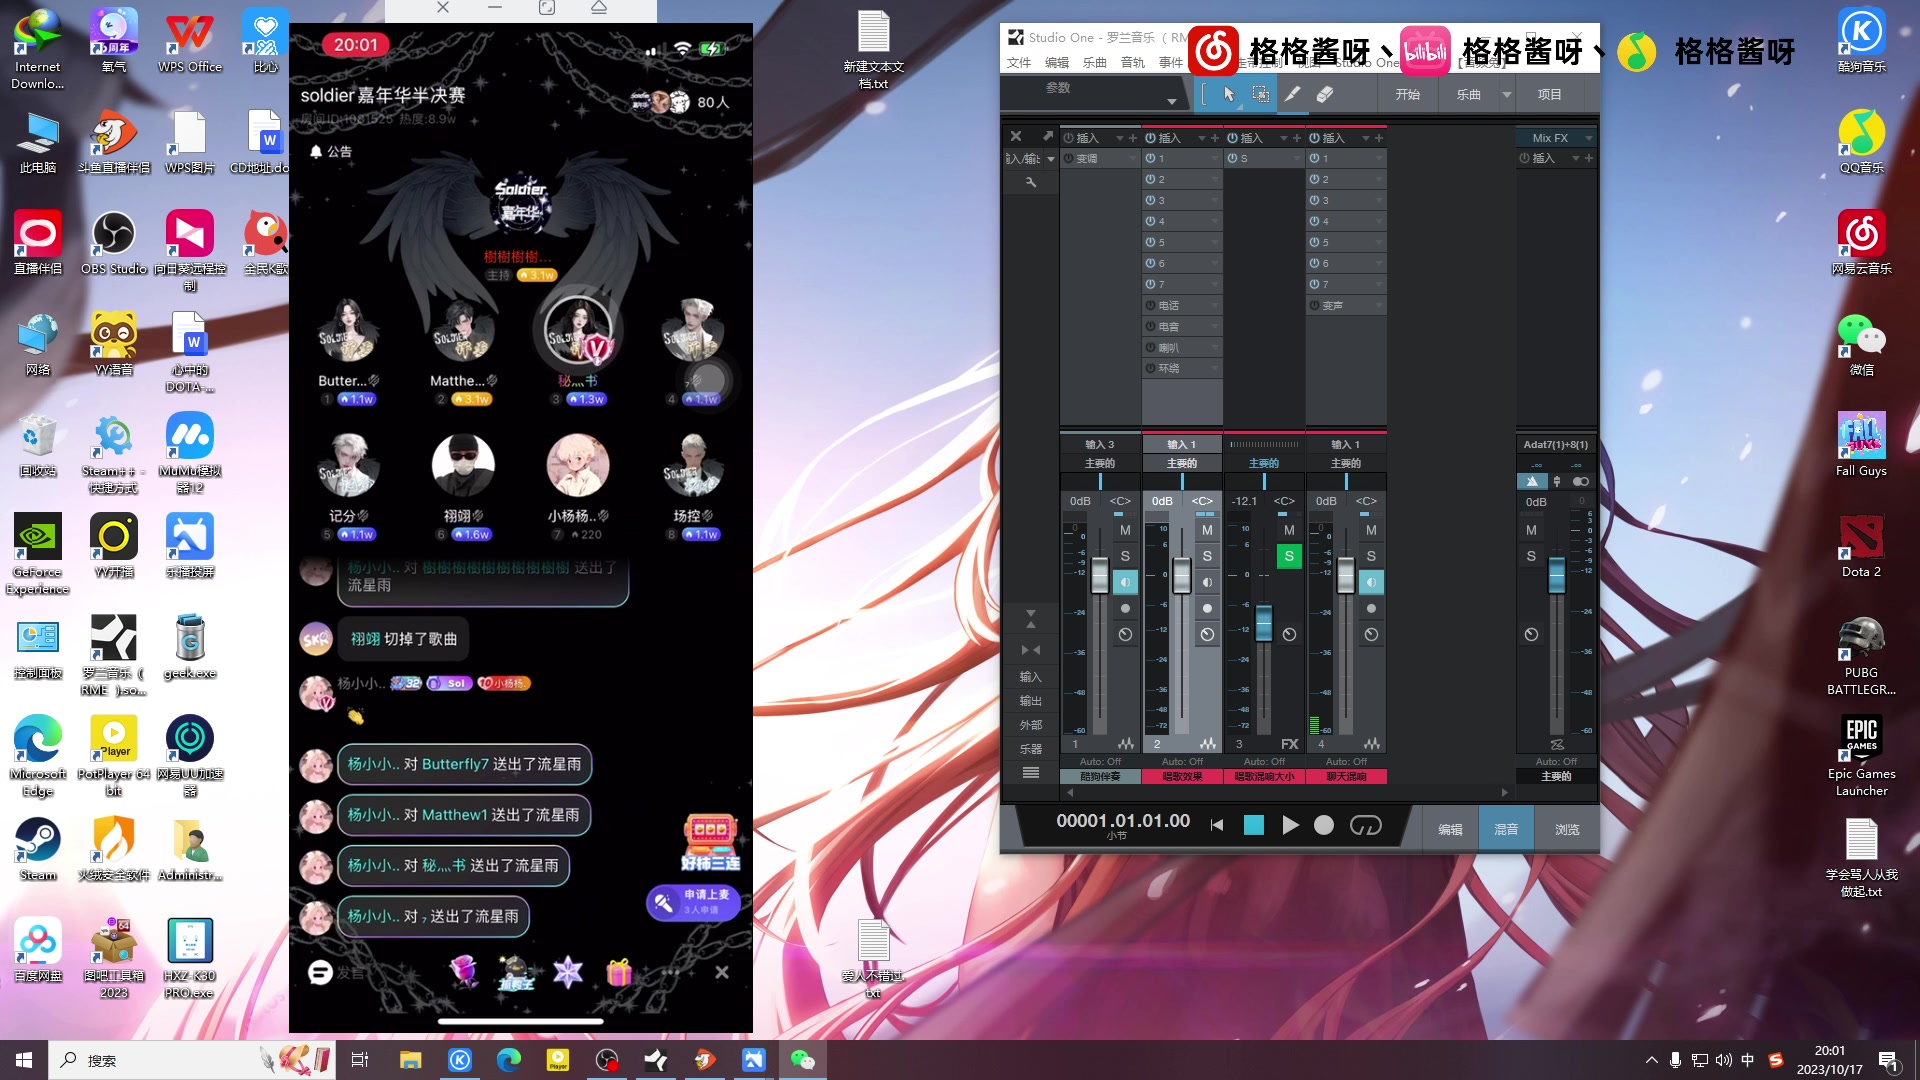1920x1080 pixels.
Task: Choose the Paint (pencil) tool in Studio One
Action: (1292, 94)
